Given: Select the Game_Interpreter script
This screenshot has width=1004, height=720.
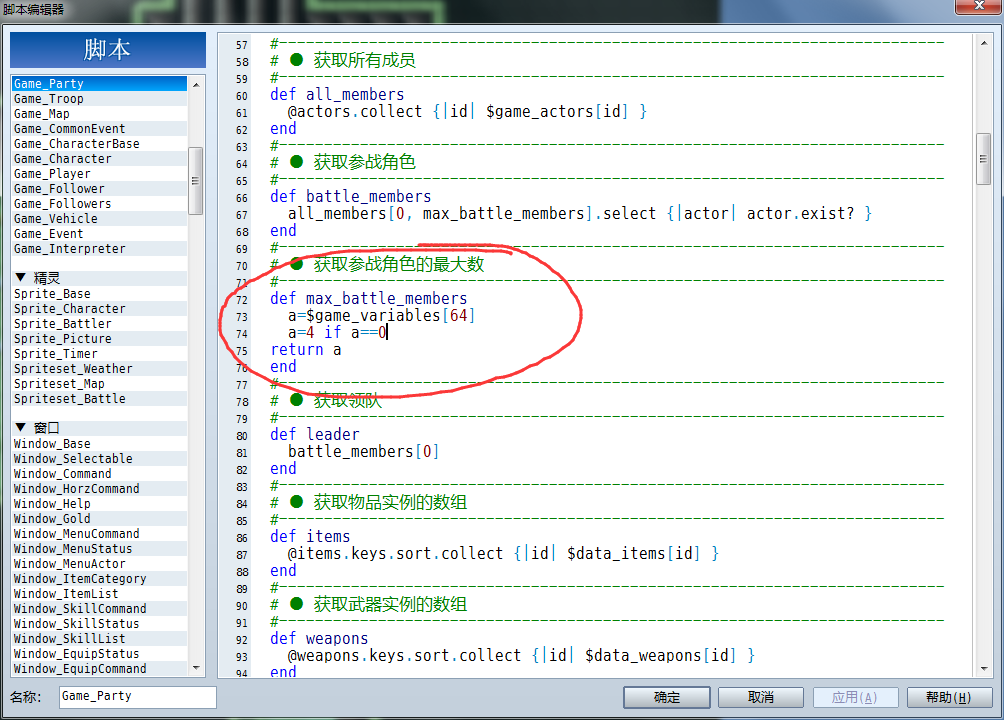Looking at the screenshot, I should pyautogui.click(x=99, y=249).
